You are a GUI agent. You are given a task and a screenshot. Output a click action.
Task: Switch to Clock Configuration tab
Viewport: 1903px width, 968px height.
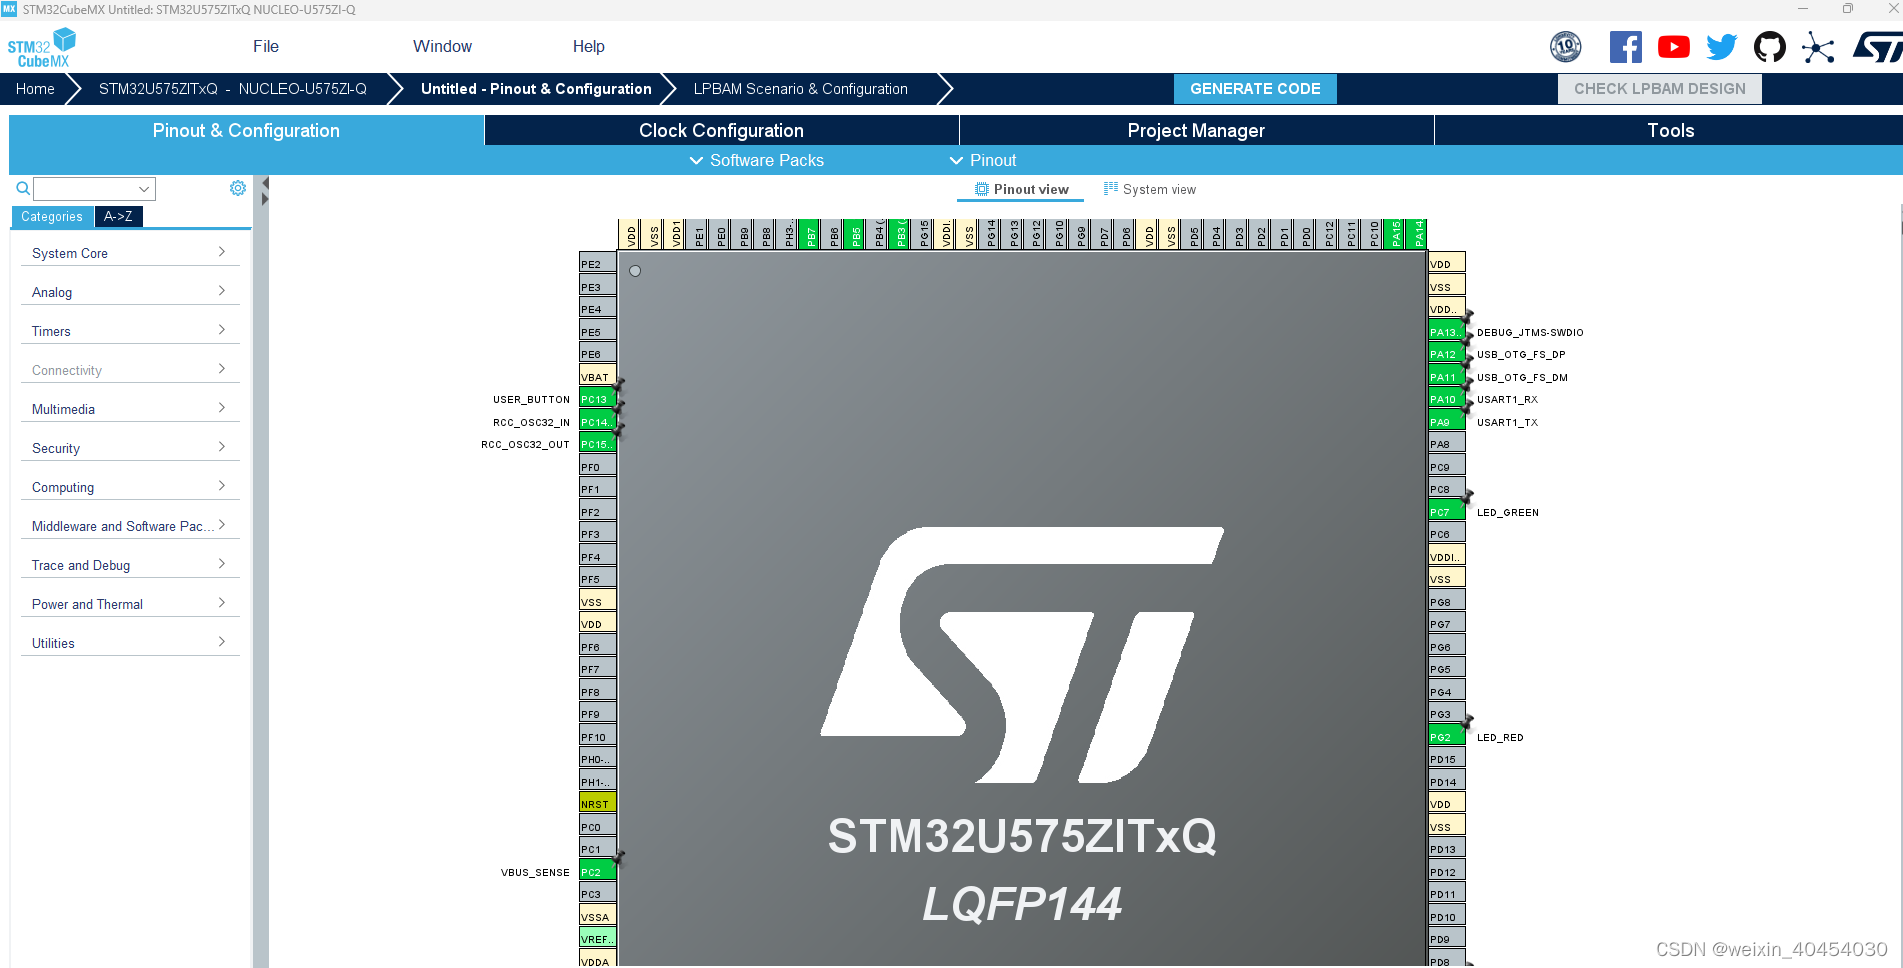coord(721,130)
